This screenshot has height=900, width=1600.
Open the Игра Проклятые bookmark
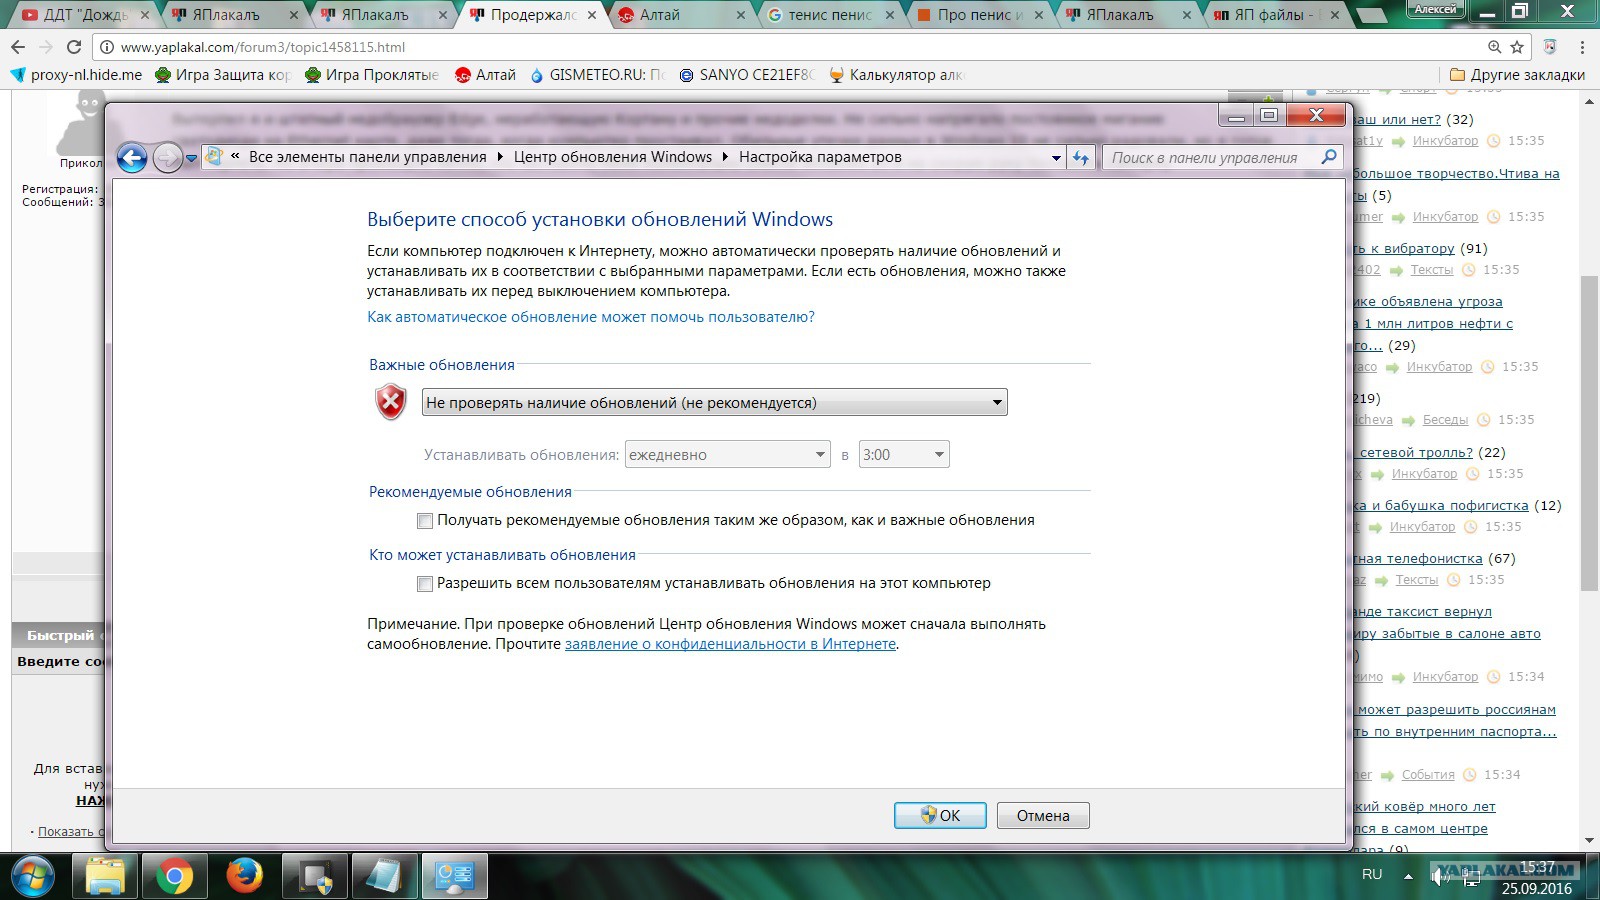point(372,74)
